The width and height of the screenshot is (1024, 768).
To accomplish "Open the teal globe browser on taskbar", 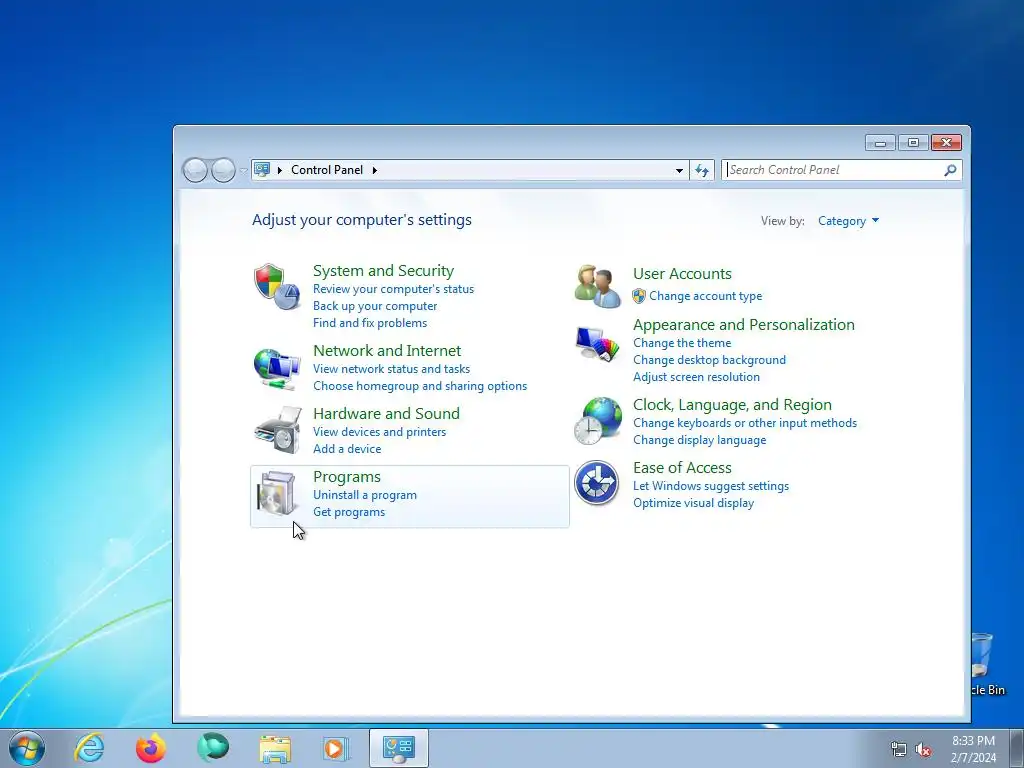I will click(213, 747).
